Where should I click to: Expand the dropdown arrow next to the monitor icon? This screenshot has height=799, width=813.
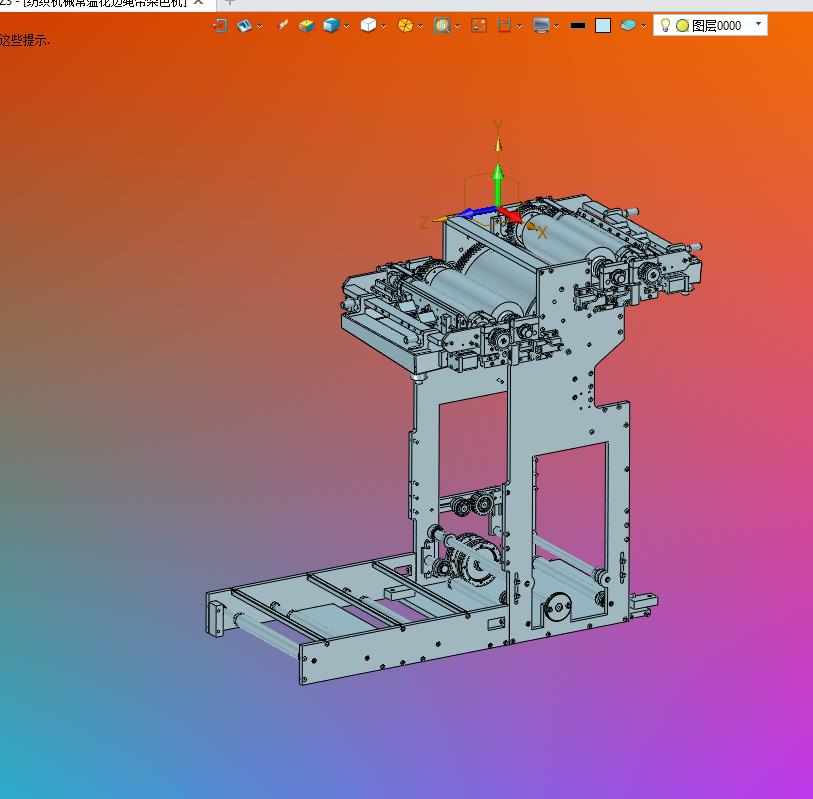point(556,26)
